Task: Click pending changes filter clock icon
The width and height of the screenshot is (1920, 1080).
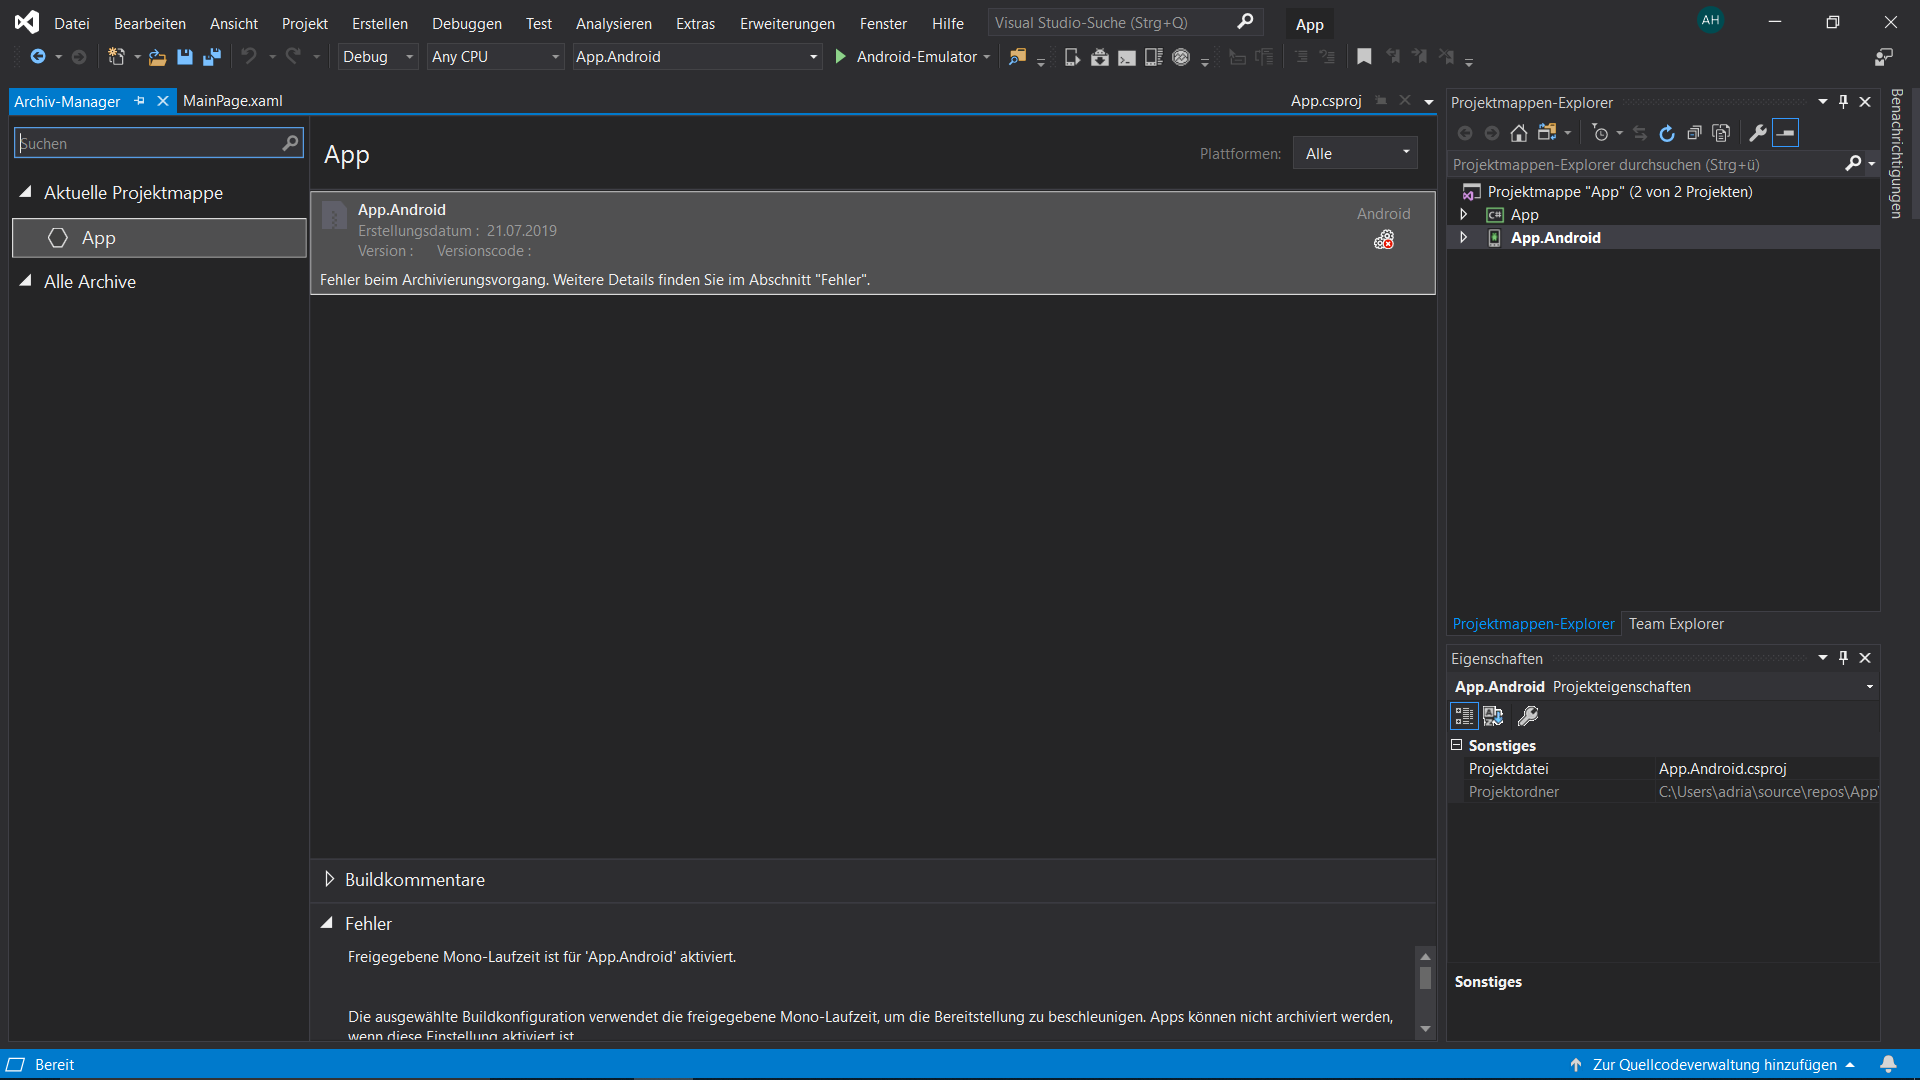Action: click(1600, 133)
